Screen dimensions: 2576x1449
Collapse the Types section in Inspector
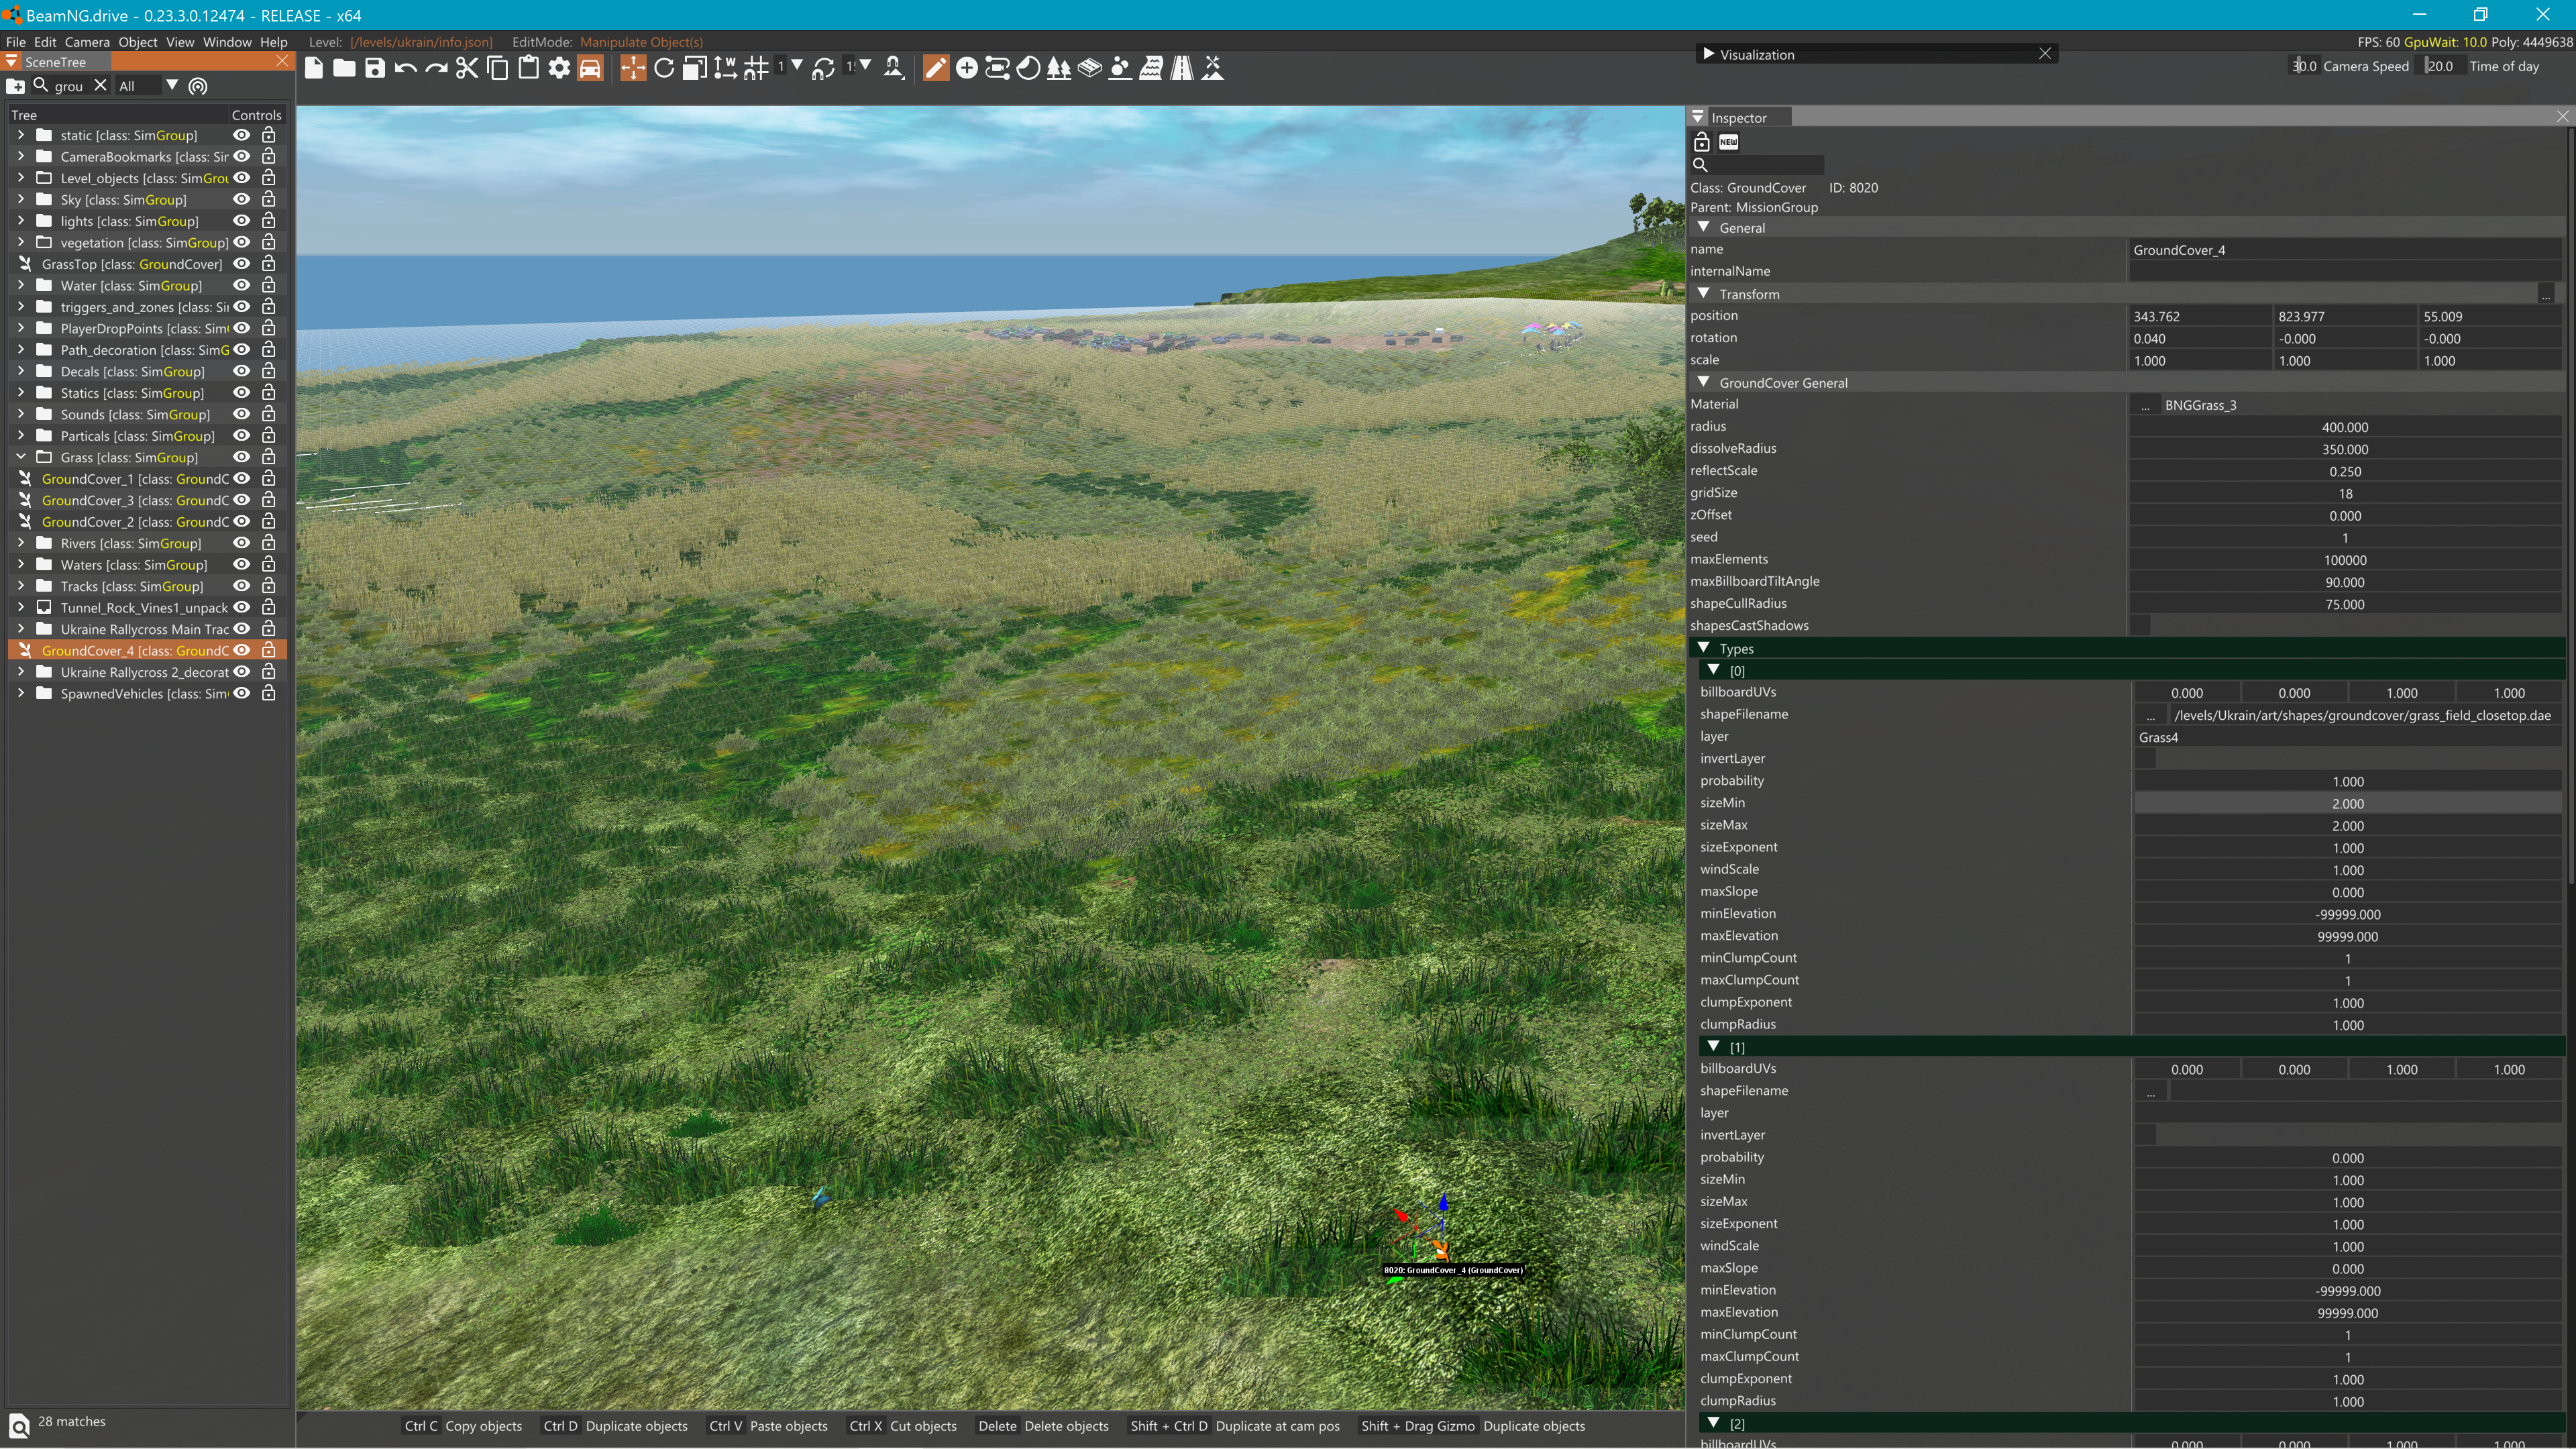pos(1704,648)
